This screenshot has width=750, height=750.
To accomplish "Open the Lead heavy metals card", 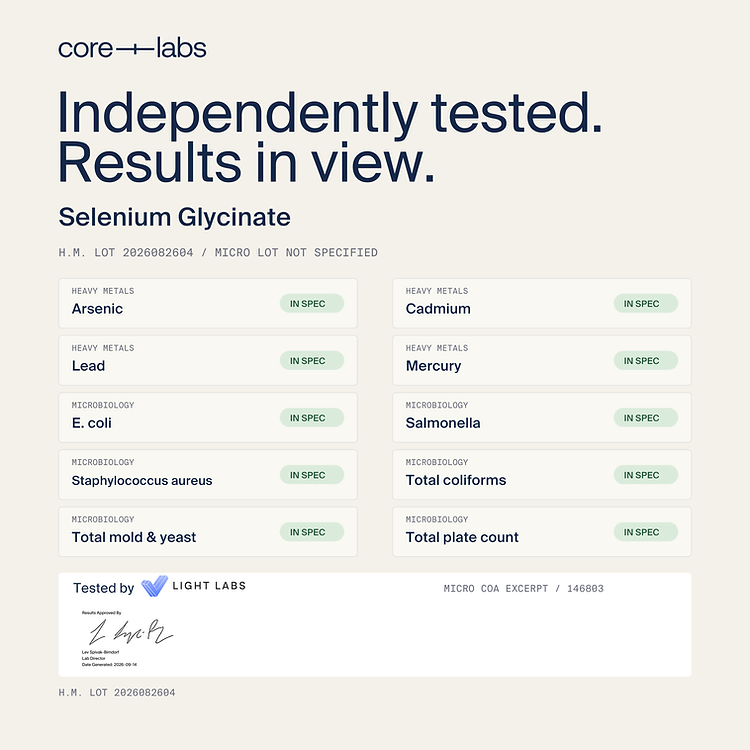I will point(208,360).
